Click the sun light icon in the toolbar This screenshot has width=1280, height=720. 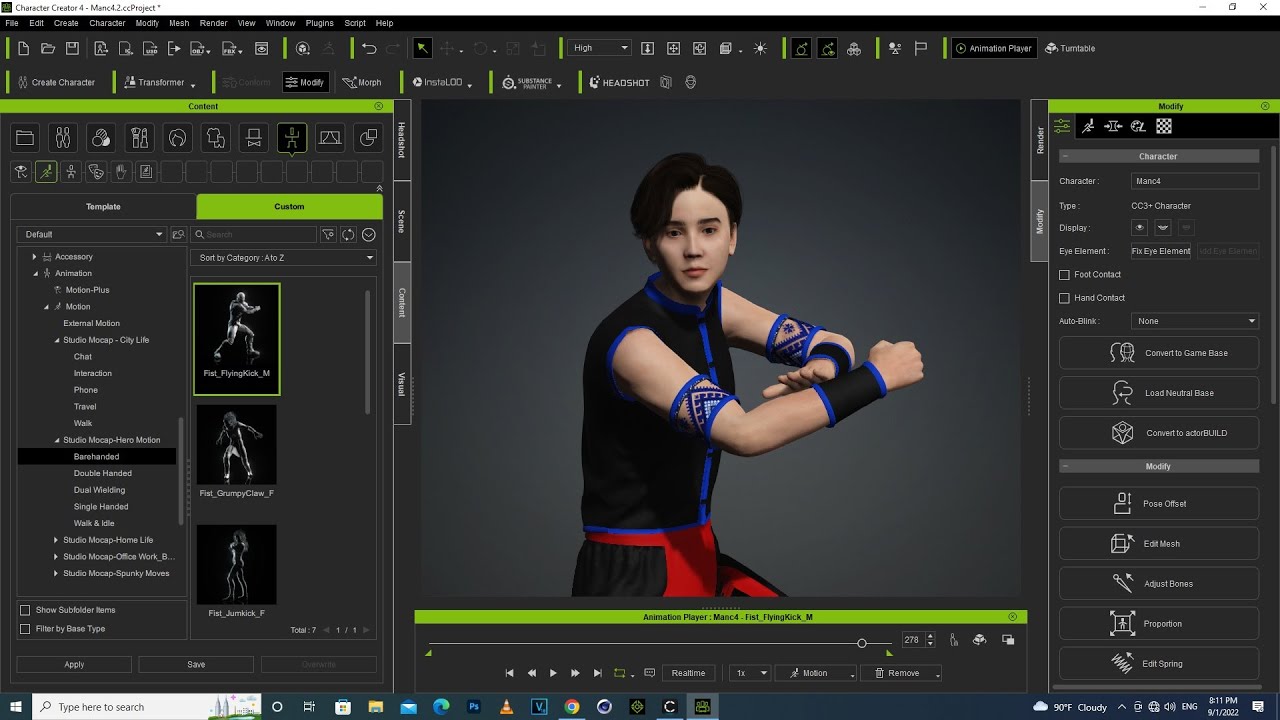click(761, 48)
